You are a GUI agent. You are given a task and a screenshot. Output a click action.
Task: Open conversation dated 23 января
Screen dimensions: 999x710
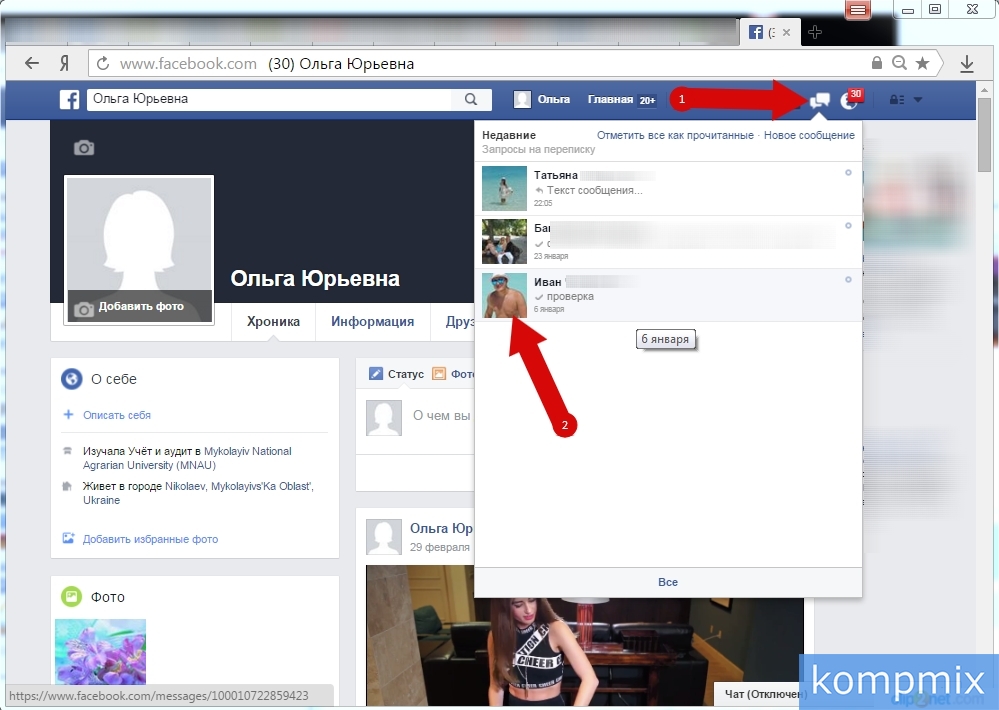(668, 242)
